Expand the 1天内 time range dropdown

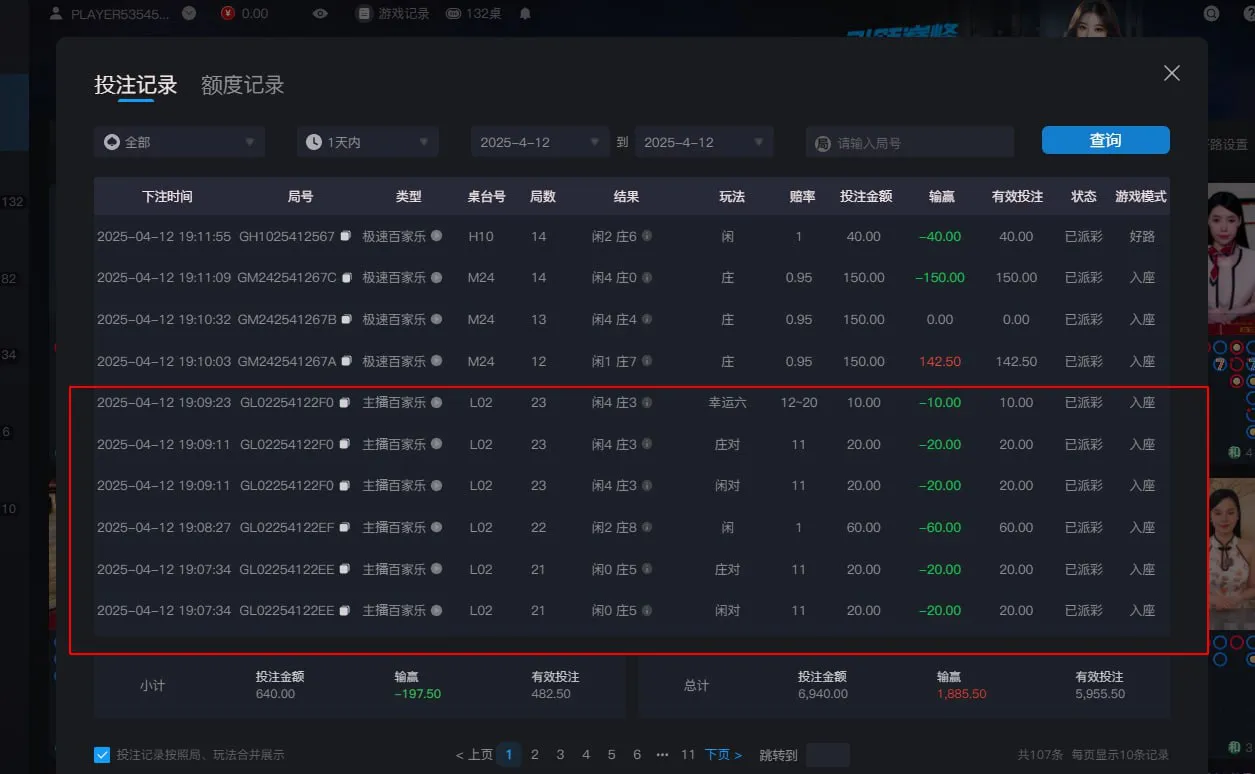click(366, 141)
